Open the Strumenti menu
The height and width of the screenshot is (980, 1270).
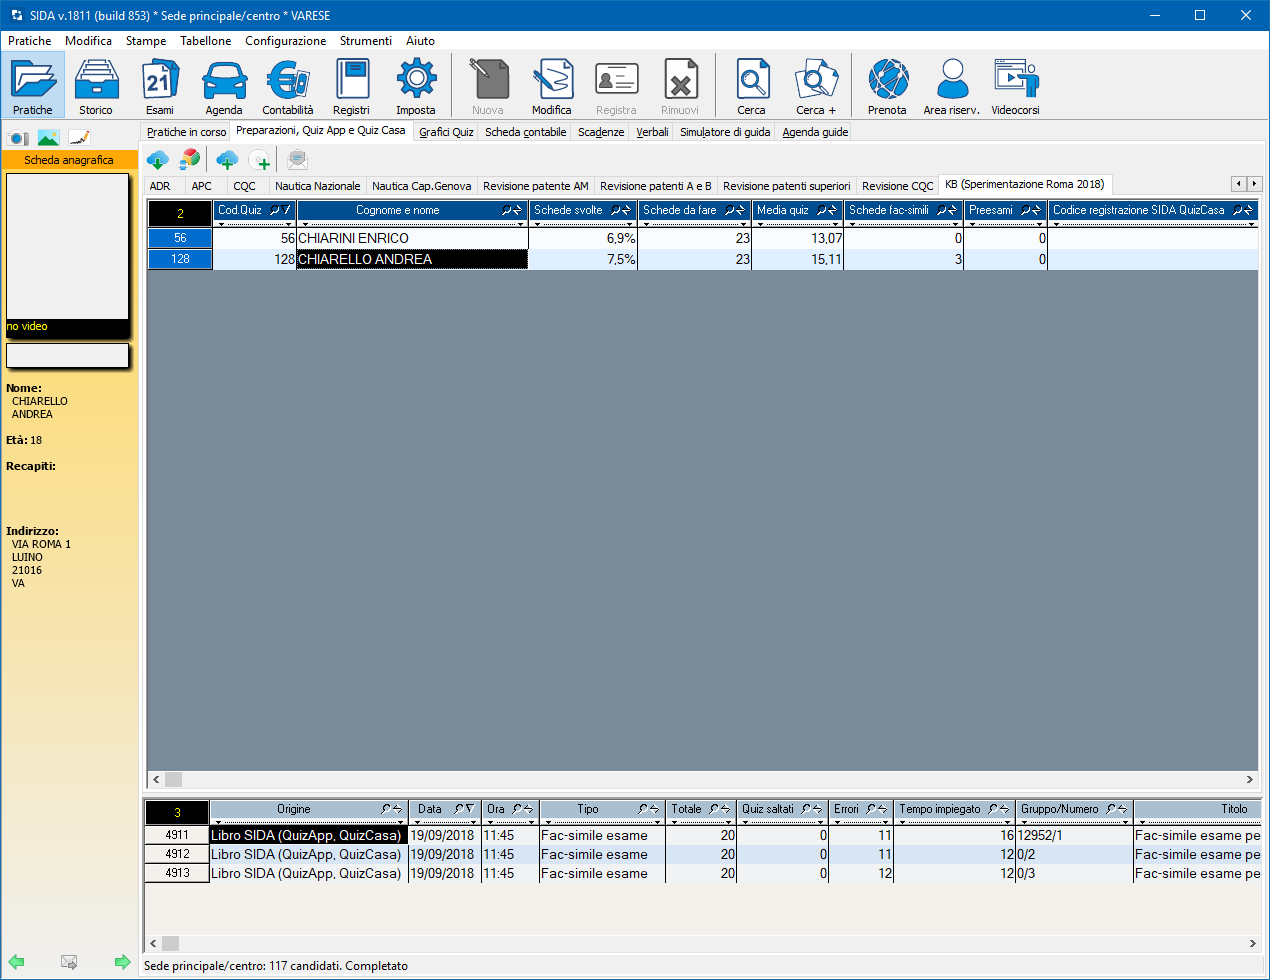[x=365, y=41]
